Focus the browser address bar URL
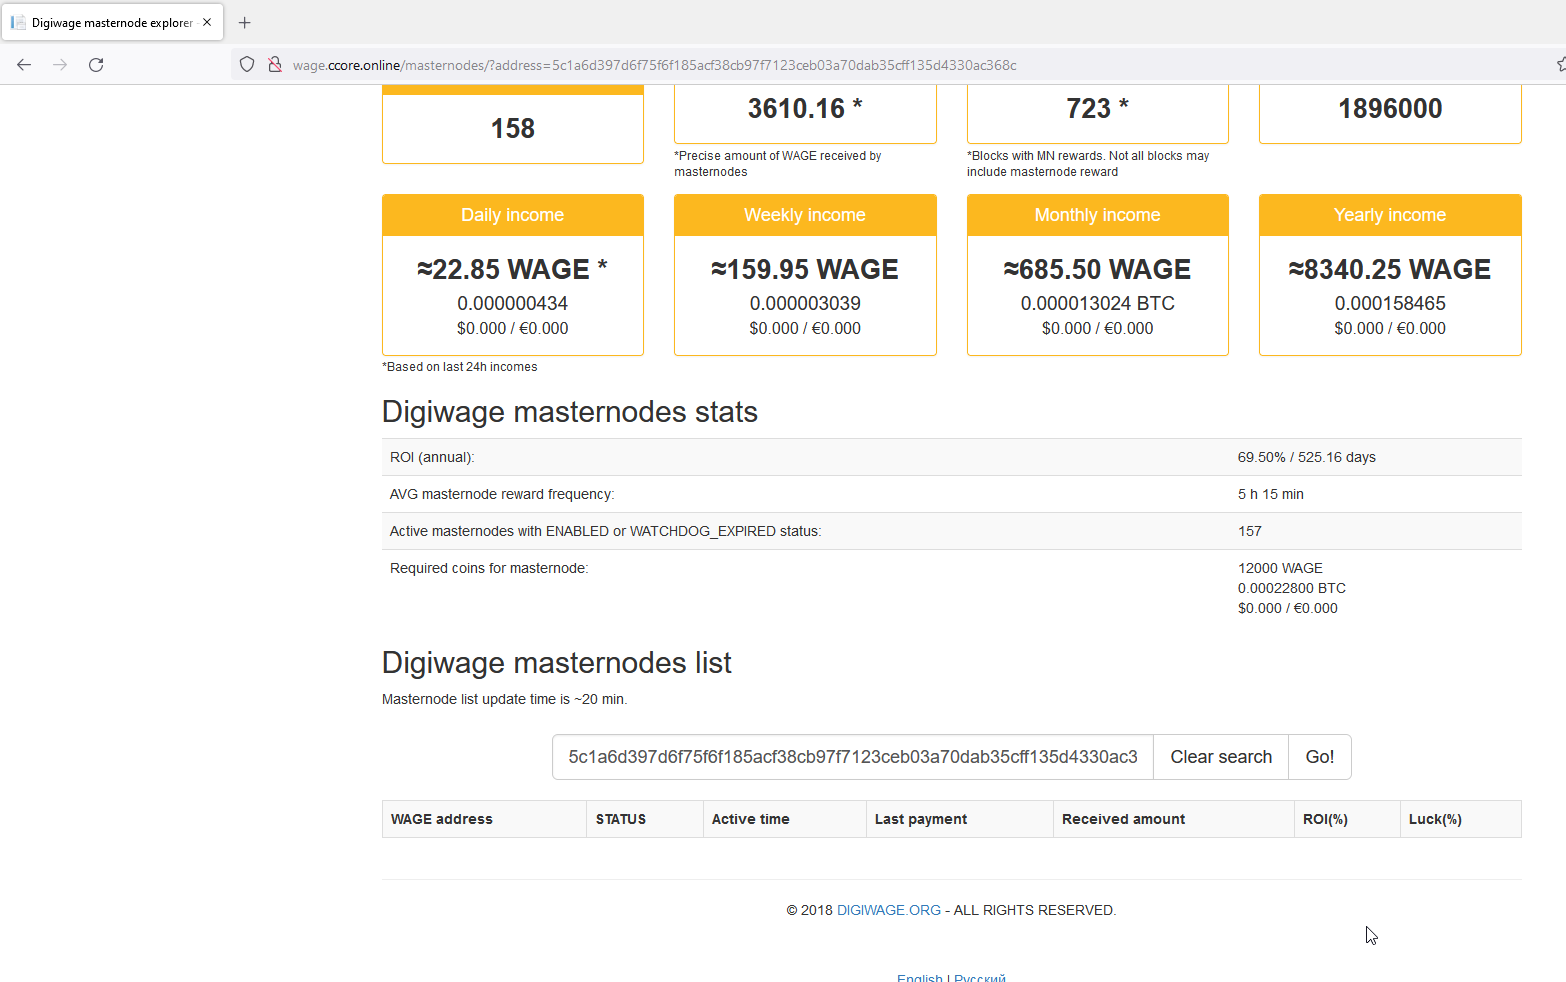The width and height of the screenshot is (1566, 982). [654, 65]
